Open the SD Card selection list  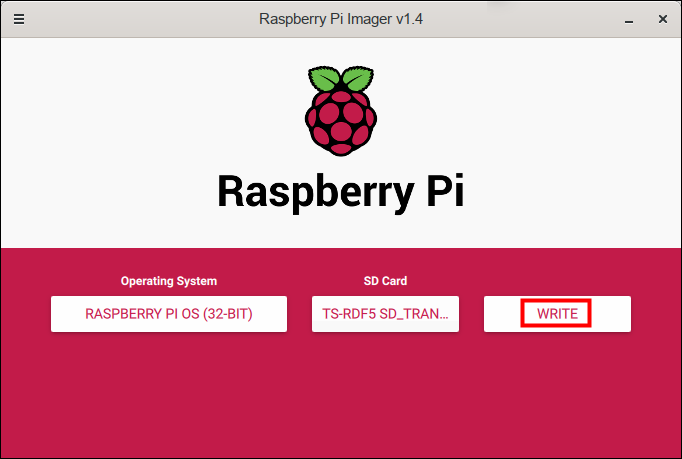[385, 314]
